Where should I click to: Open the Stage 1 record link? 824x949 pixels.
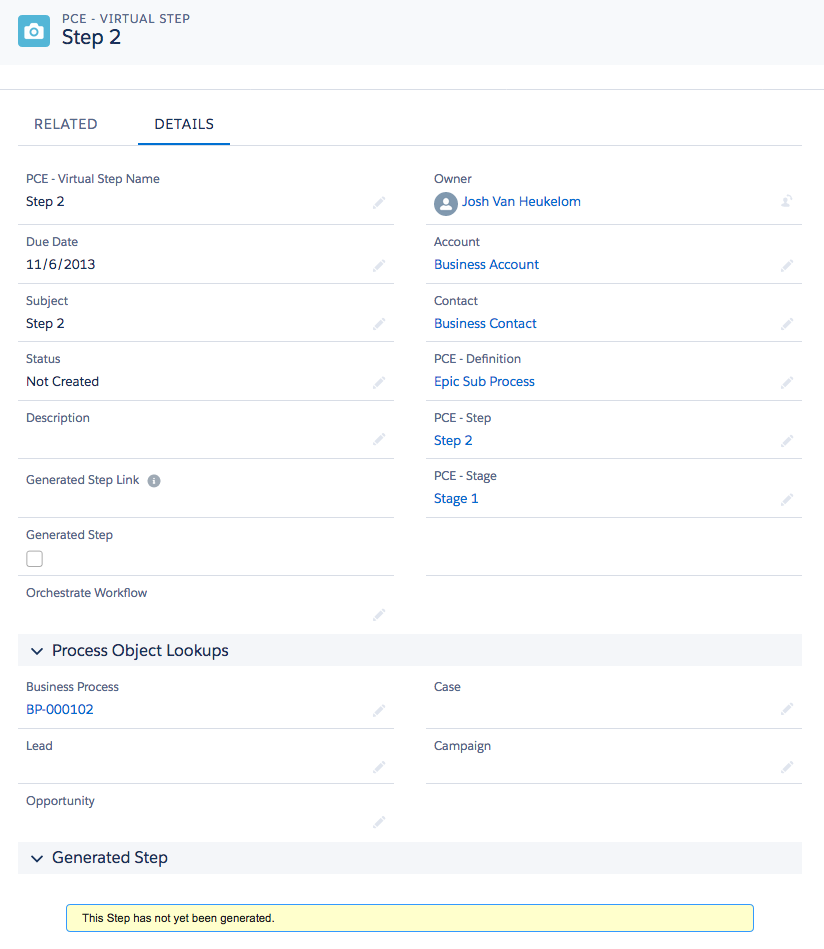click(456, 498)
